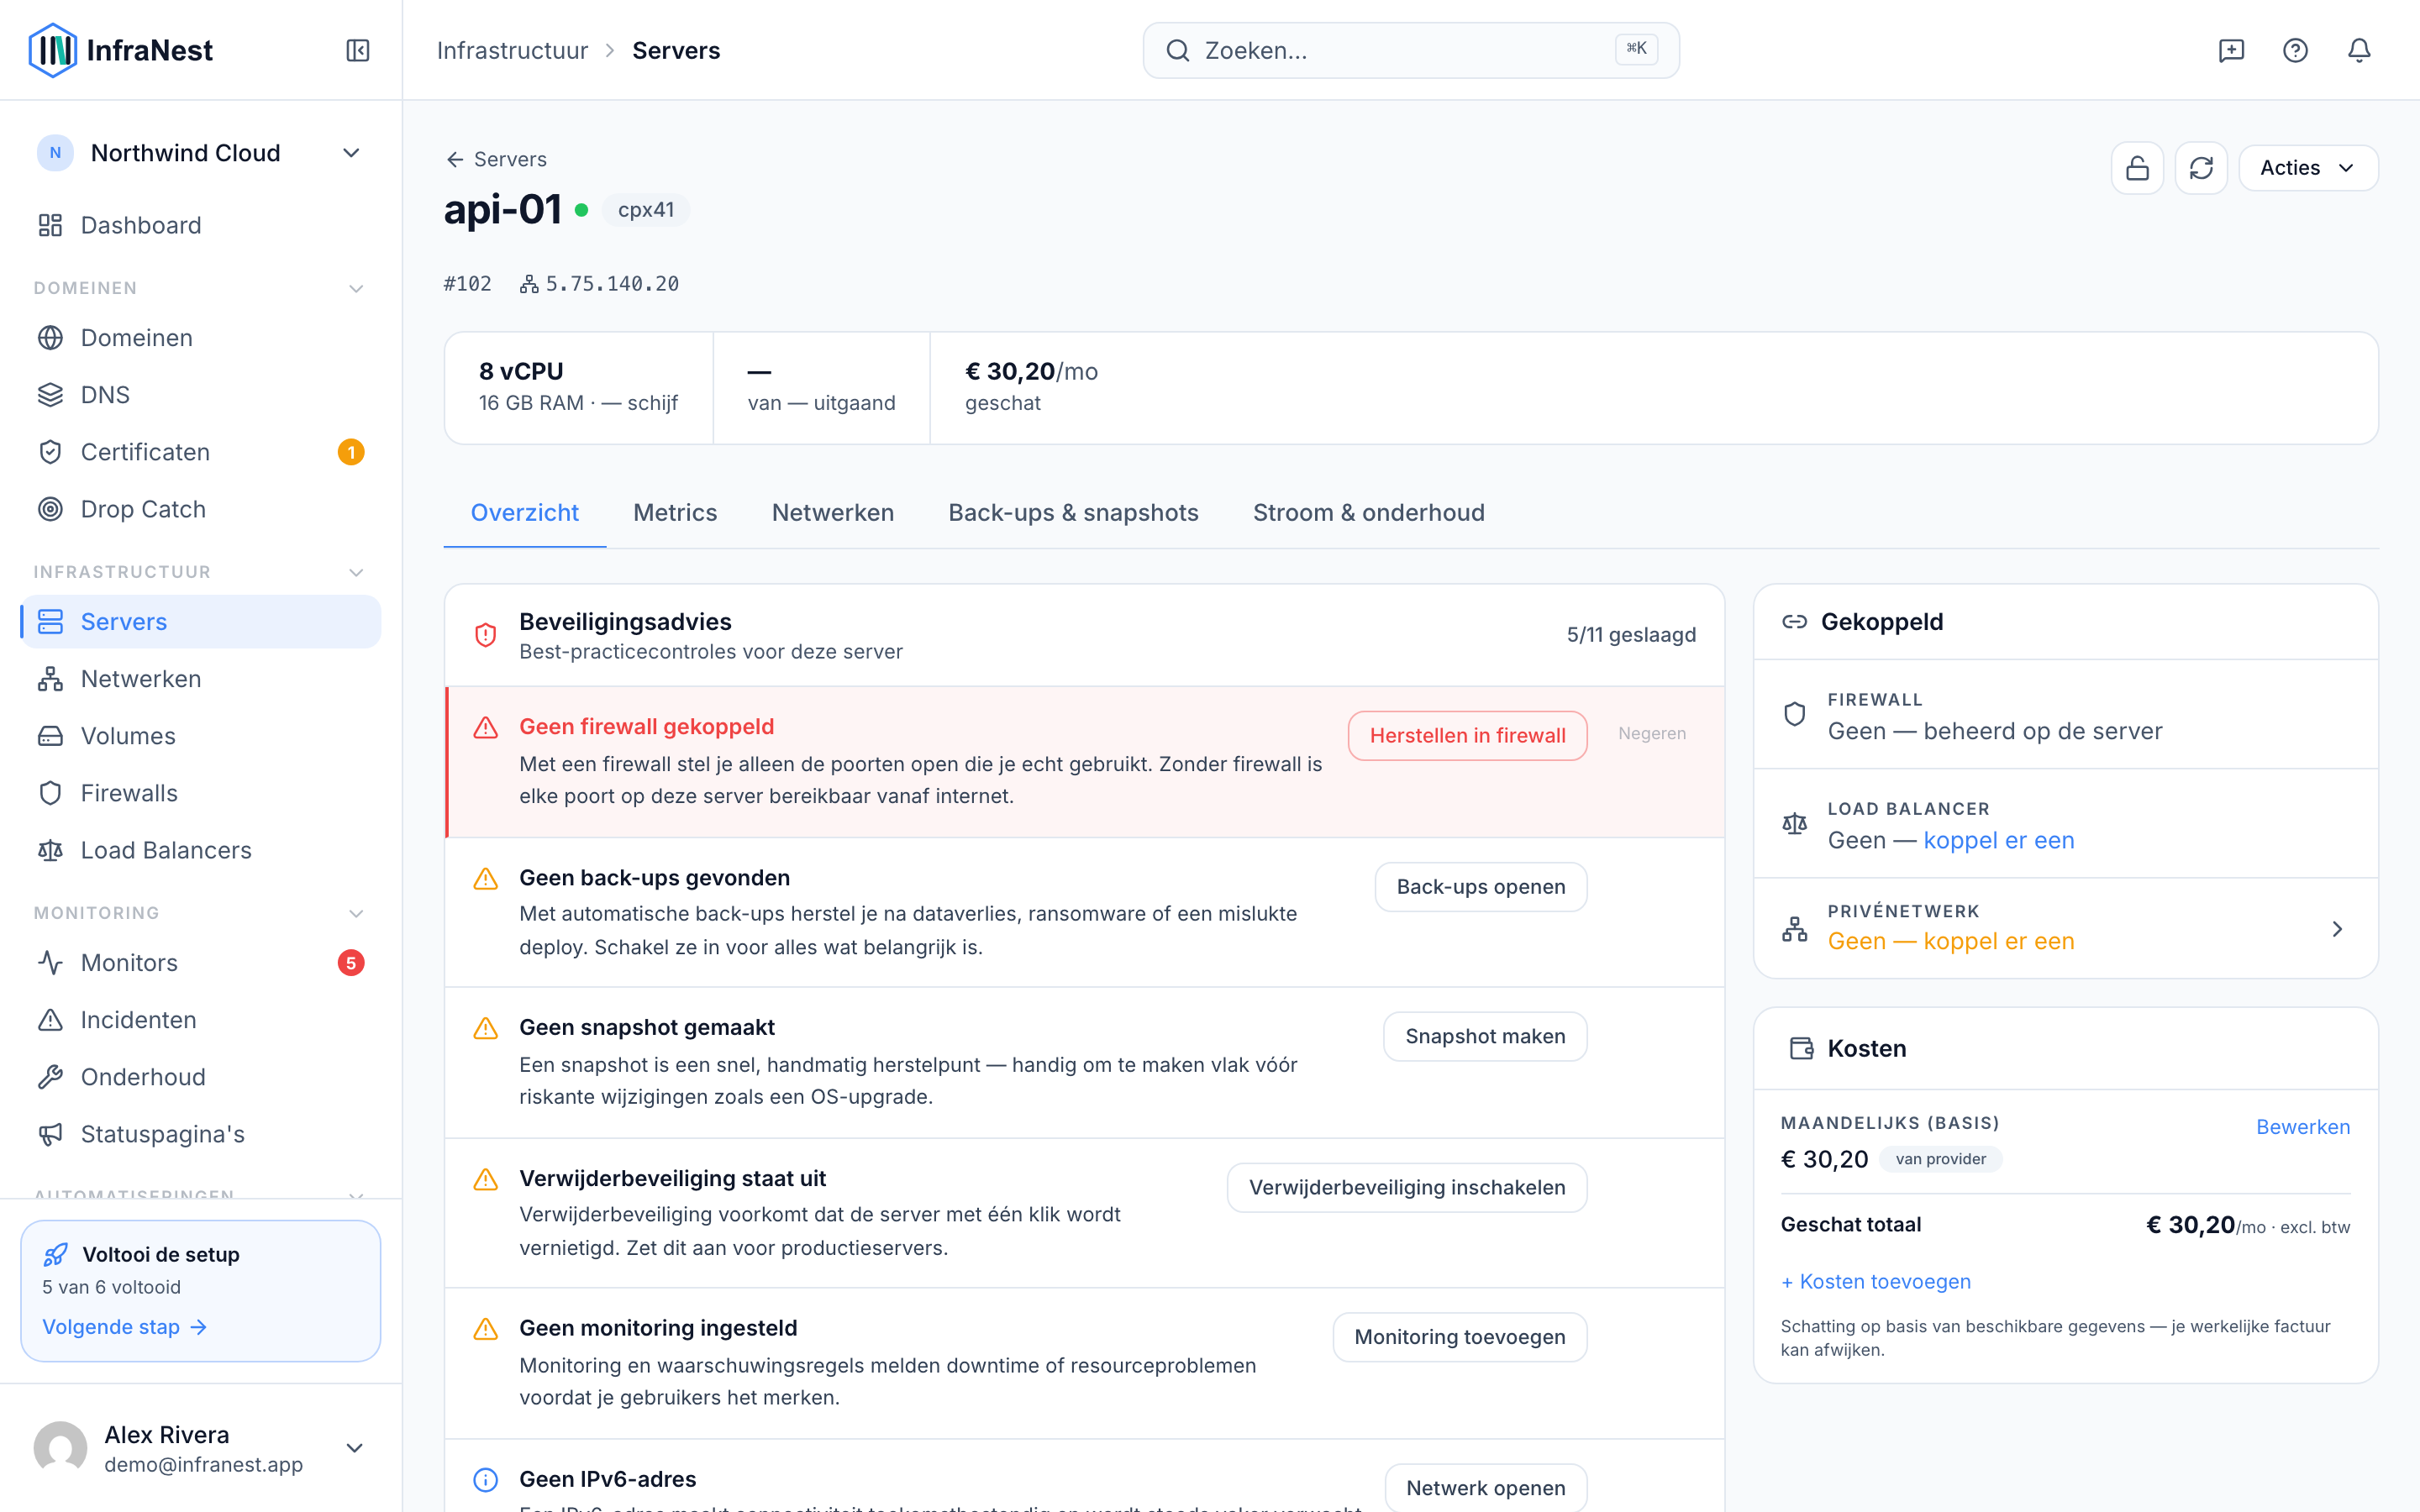This screenshot has height=1512, width=2420.
Task: Click the Monitoring toevoegen button
Action: pyautogui.click(x=1459, y=1338)
